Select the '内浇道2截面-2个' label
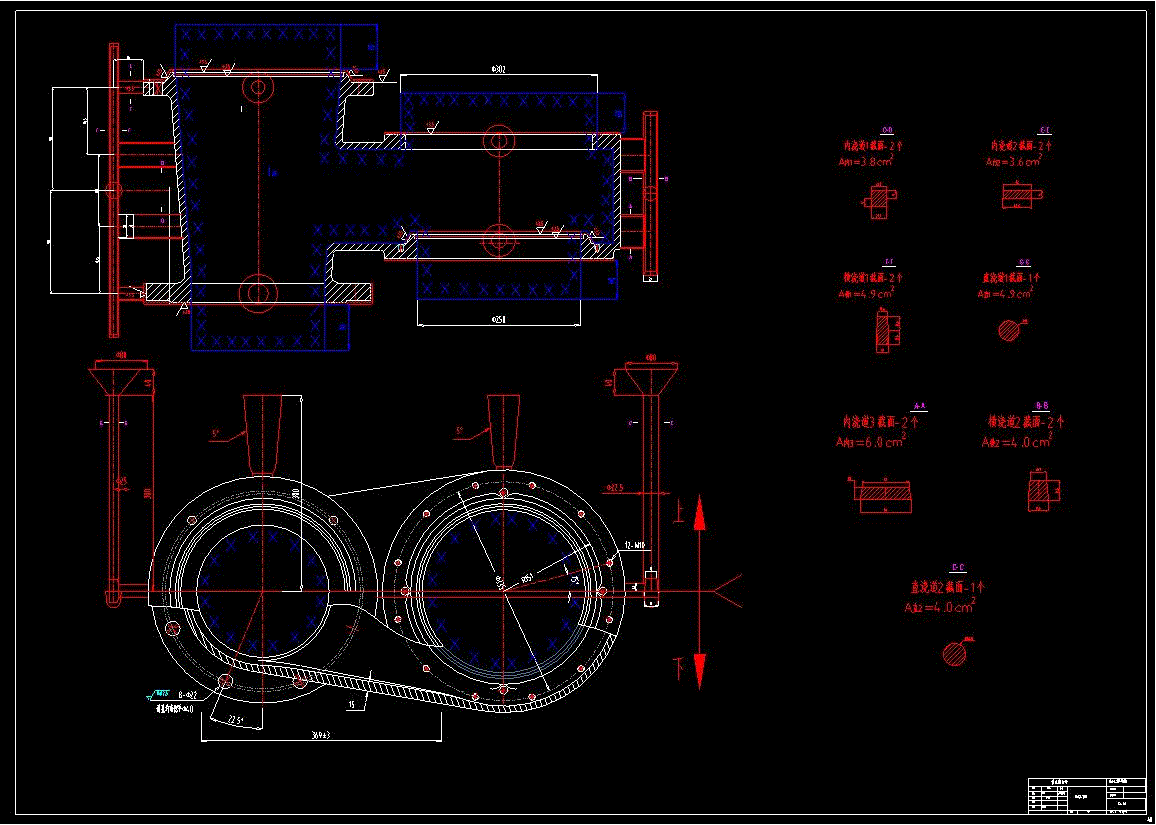 click(1022, 146)
